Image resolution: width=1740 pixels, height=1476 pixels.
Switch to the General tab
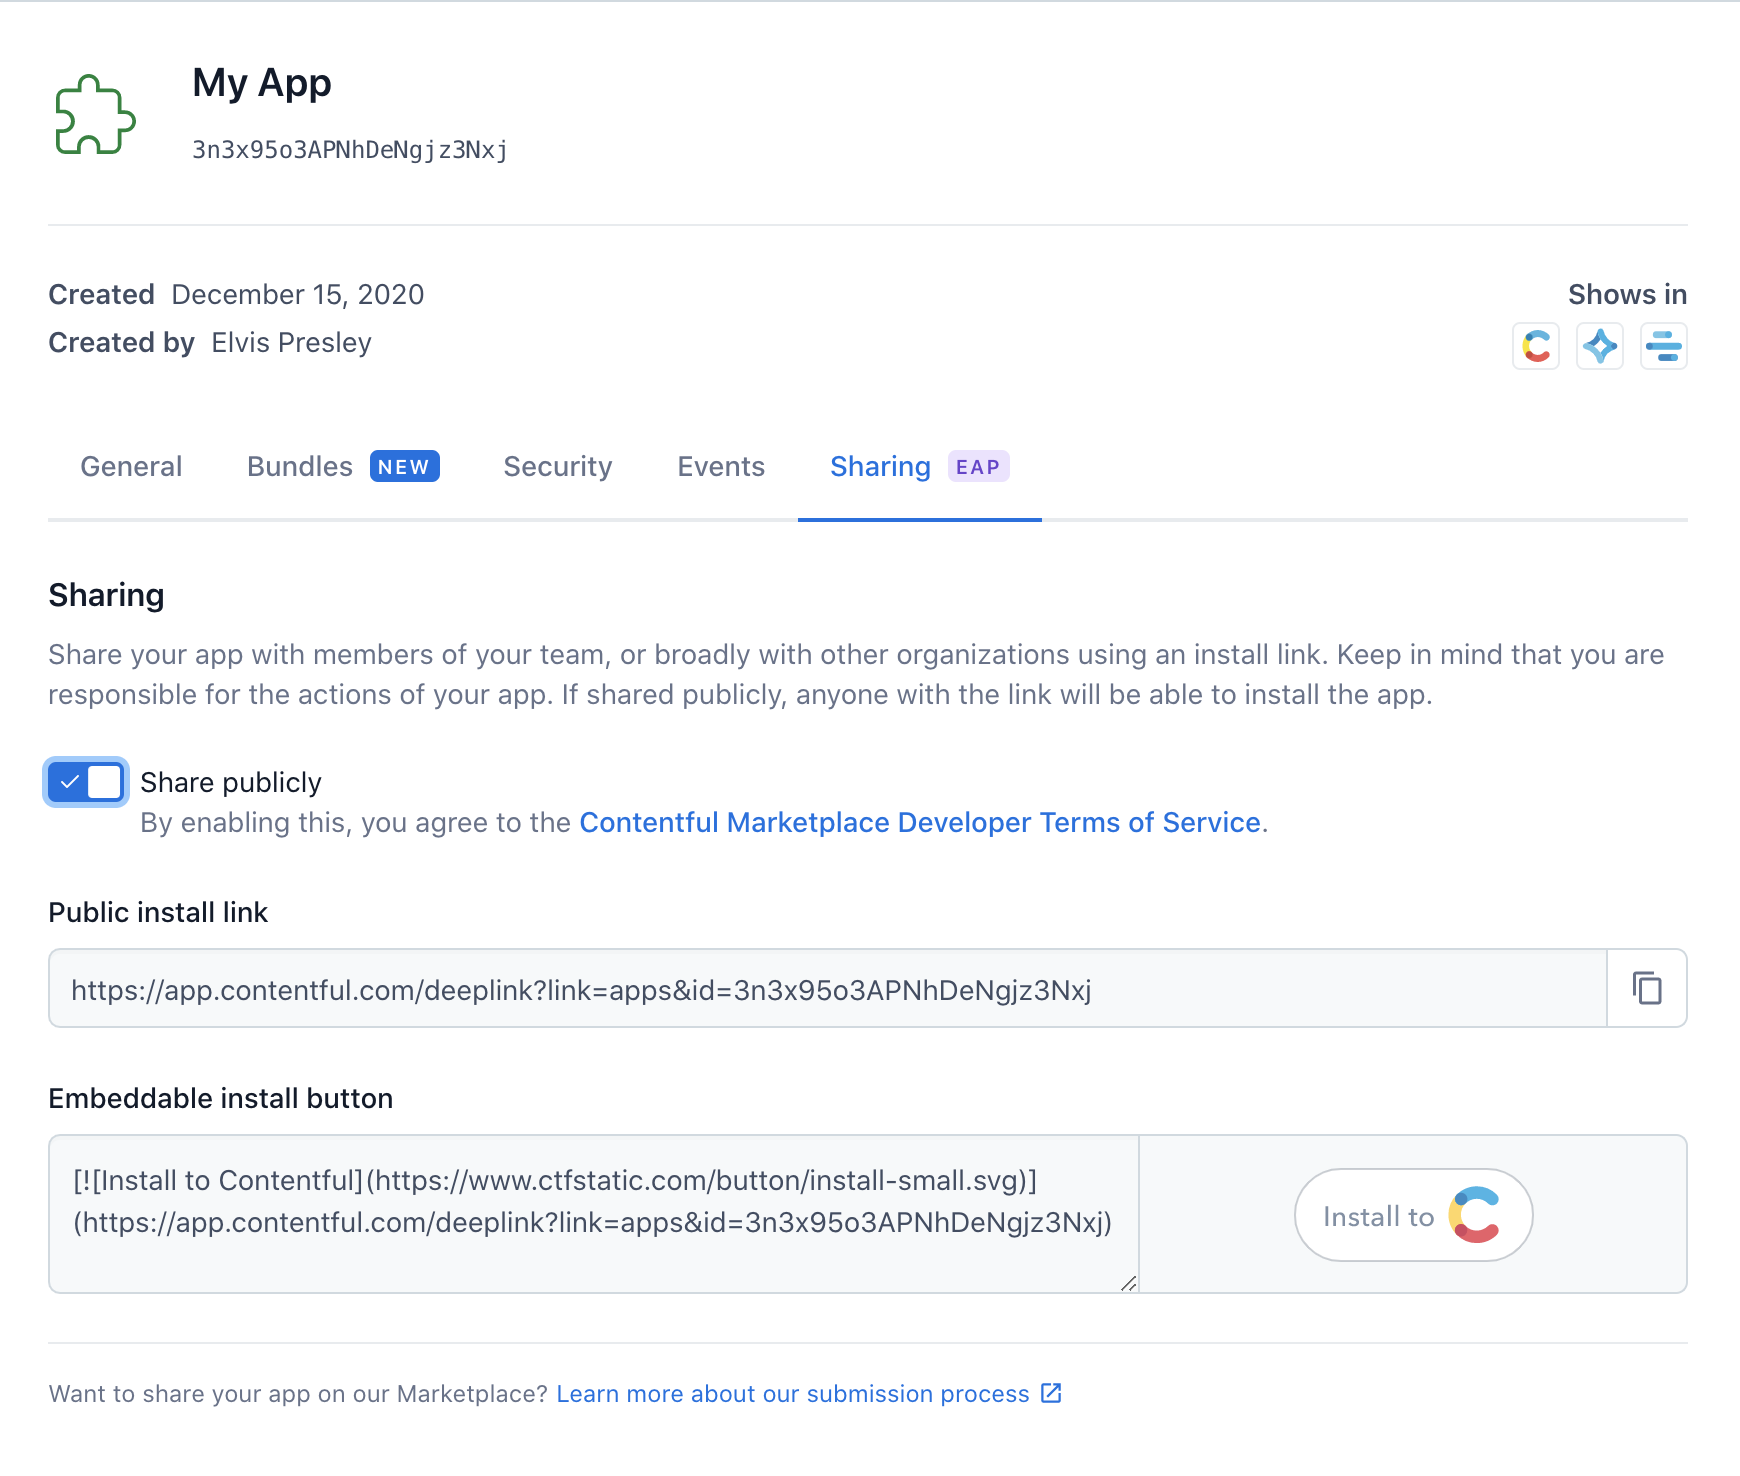131,466
